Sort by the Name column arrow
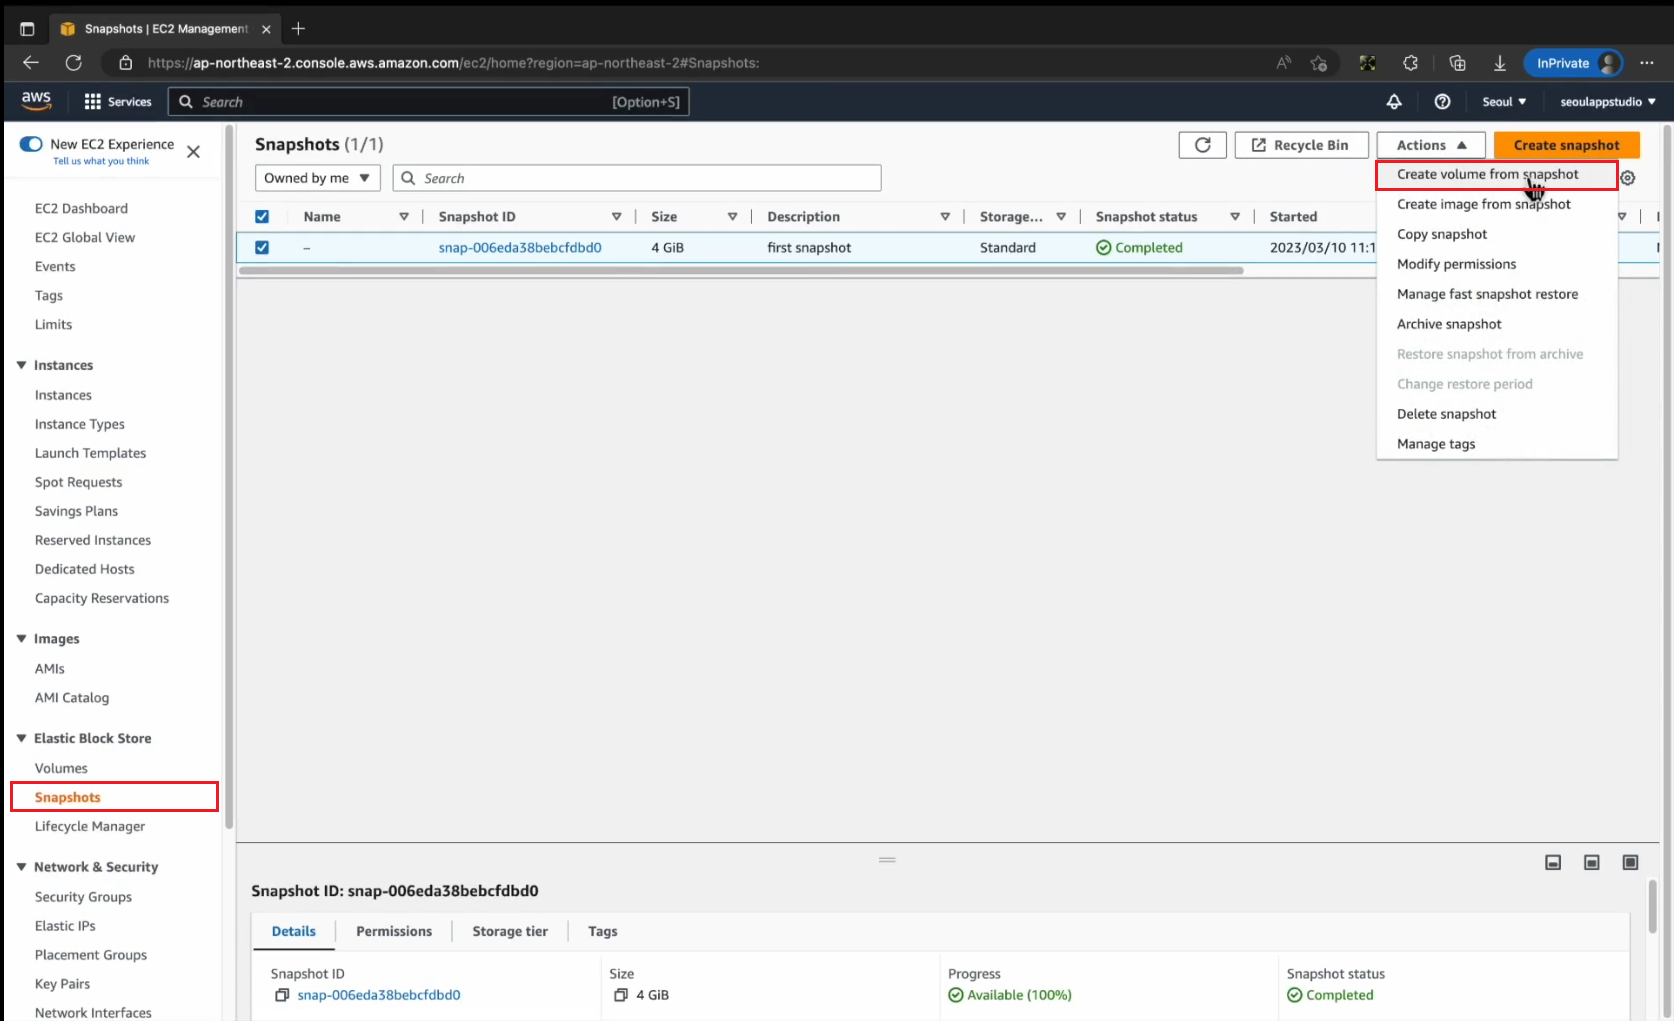Screen dimensions: 1674x1021 [x=404, y=217]
